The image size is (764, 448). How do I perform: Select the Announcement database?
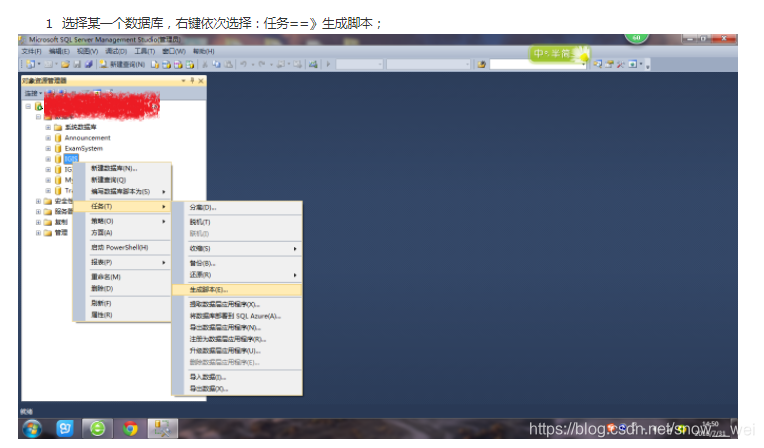pyautogui.click(x=87, y=138)
